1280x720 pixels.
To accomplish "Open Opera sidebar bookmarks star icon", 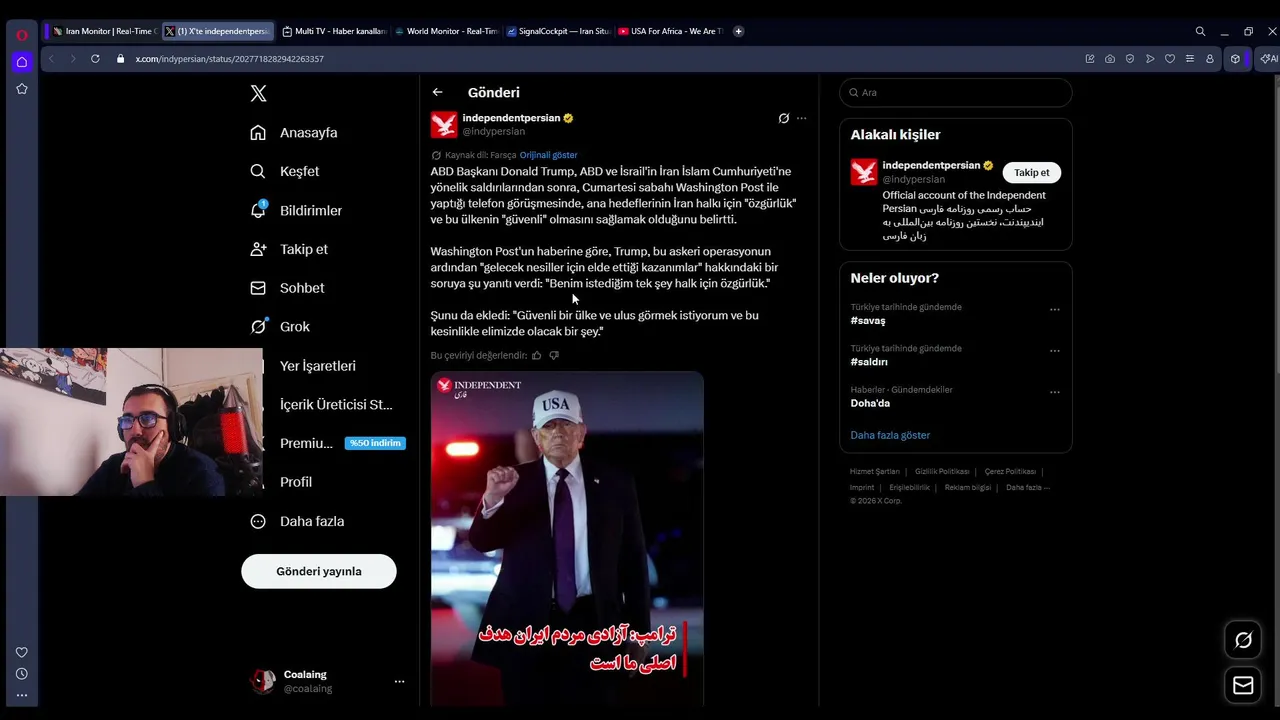I will 21,89.
